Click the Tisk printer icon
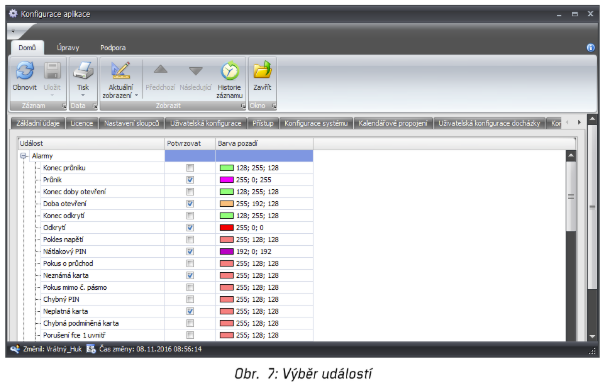 coord(83,71)
